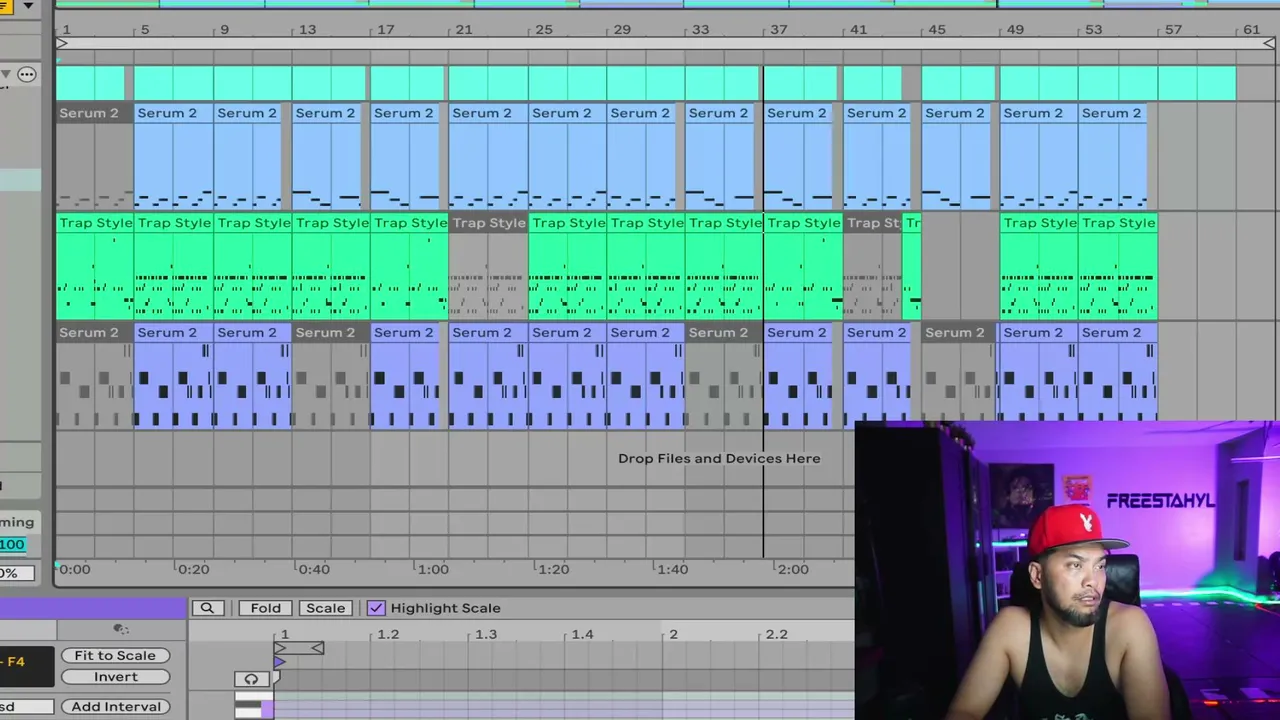1280x720 pixels.
Task: Select the truncated 'Trap St' clip
Action: click(872, 266)
